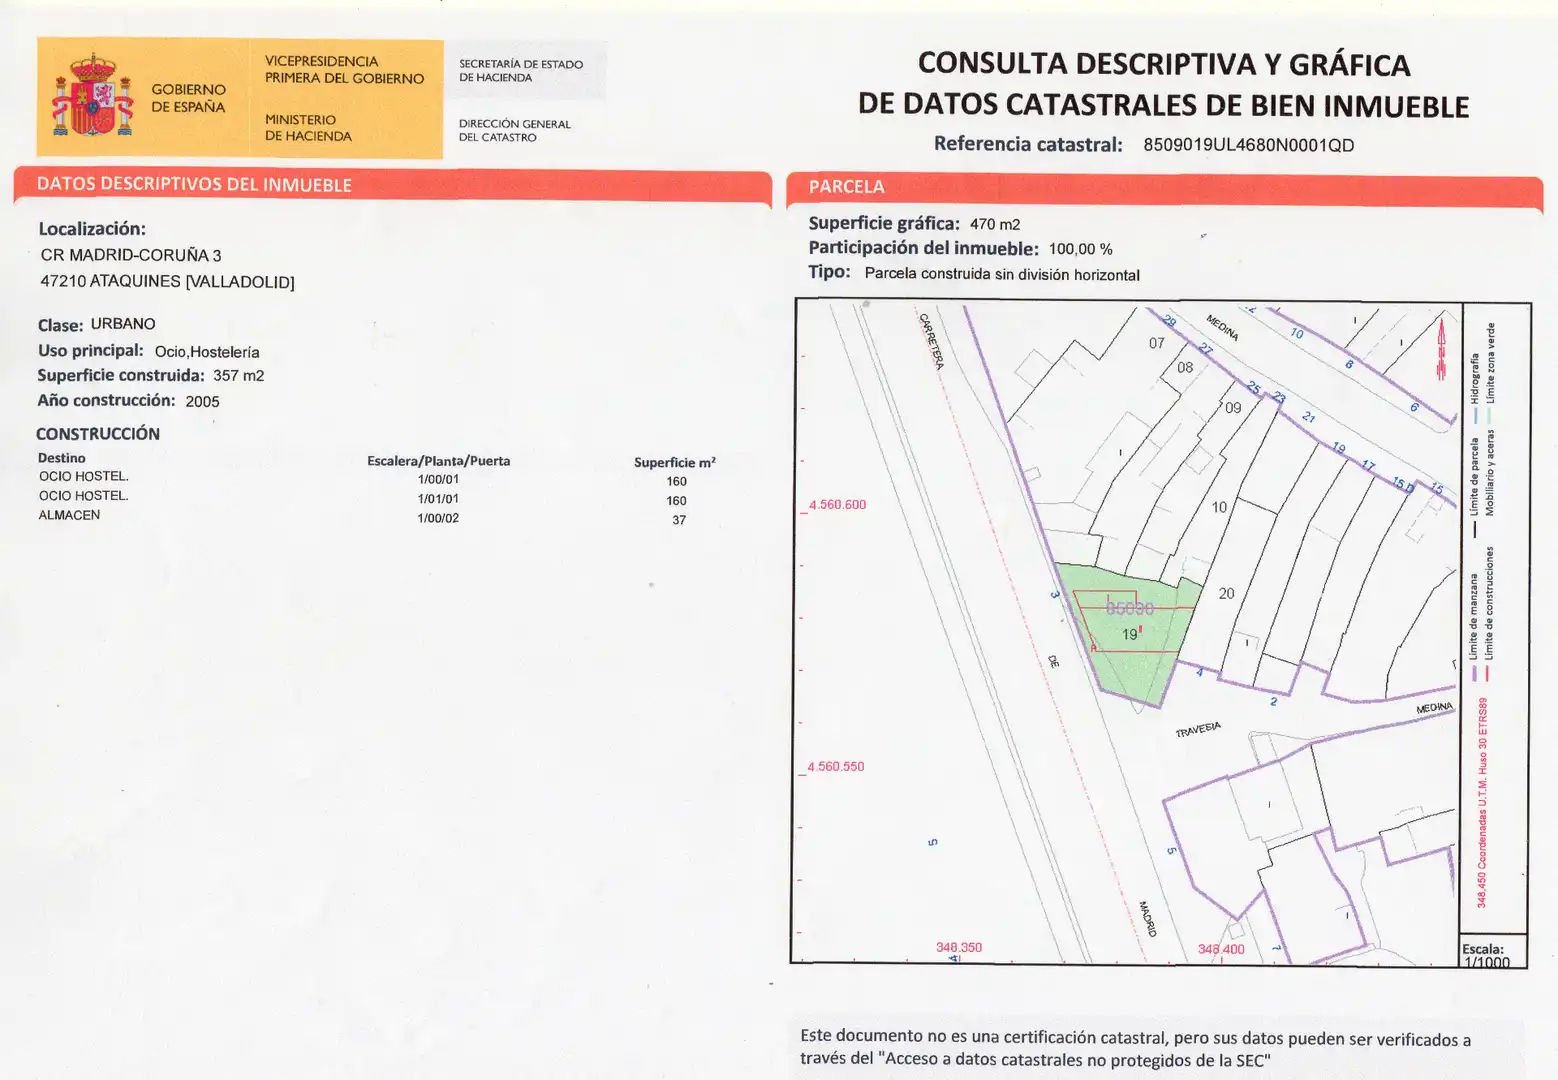Click parcel number 08 on map
Image resolution: width=1558 pixels, height=1080 pixels.
pyautogui.click(x=1185, y=368)
